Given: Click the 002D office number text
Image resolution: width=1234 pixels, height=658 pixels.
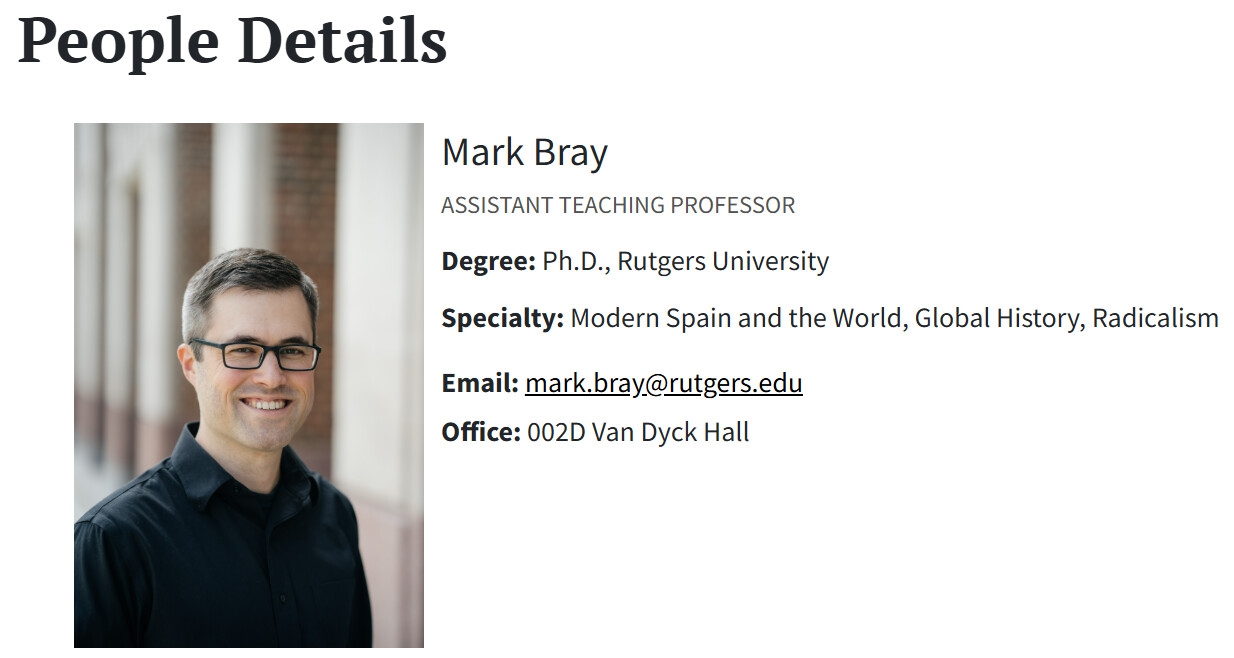Looking at the screenshot, I should coord(556,433).
